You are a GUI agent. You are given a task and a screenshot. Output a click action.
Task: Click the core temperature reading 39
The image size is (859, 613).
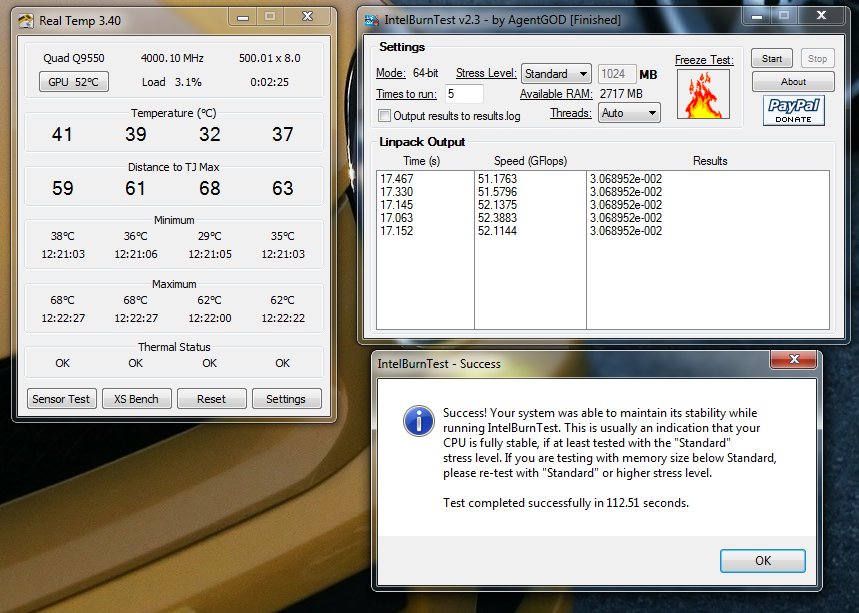(x=135, y=134)
